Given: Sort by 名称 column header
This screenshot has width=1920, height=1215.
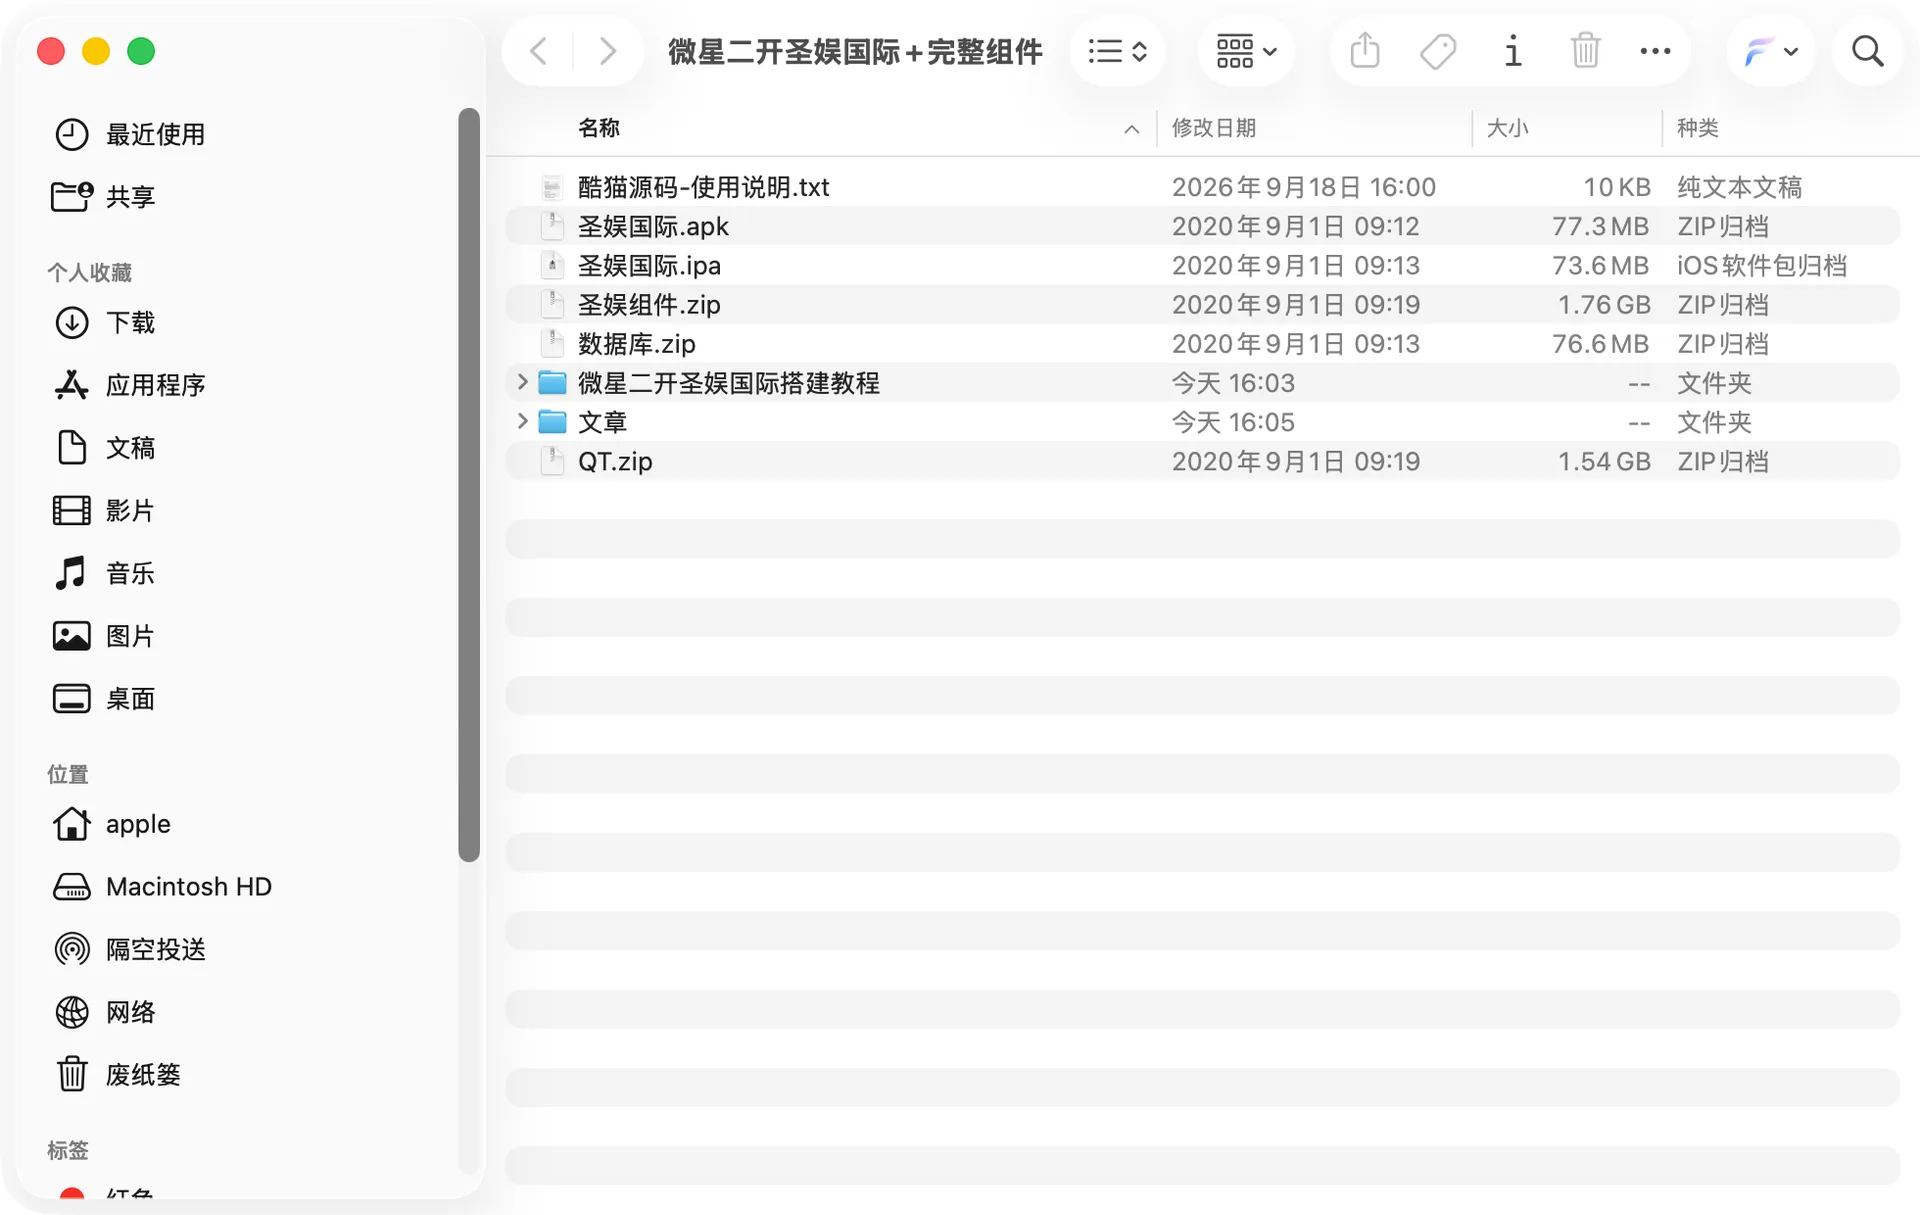Looking at the screenshot, I should (x=599, y=128).
